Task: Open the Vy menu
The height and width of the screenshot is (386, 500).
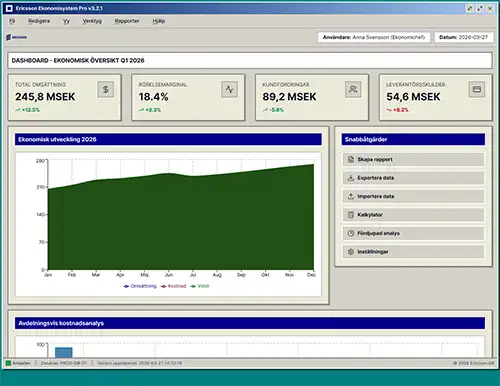Action: pyautogui.click(x=66, y=21)
